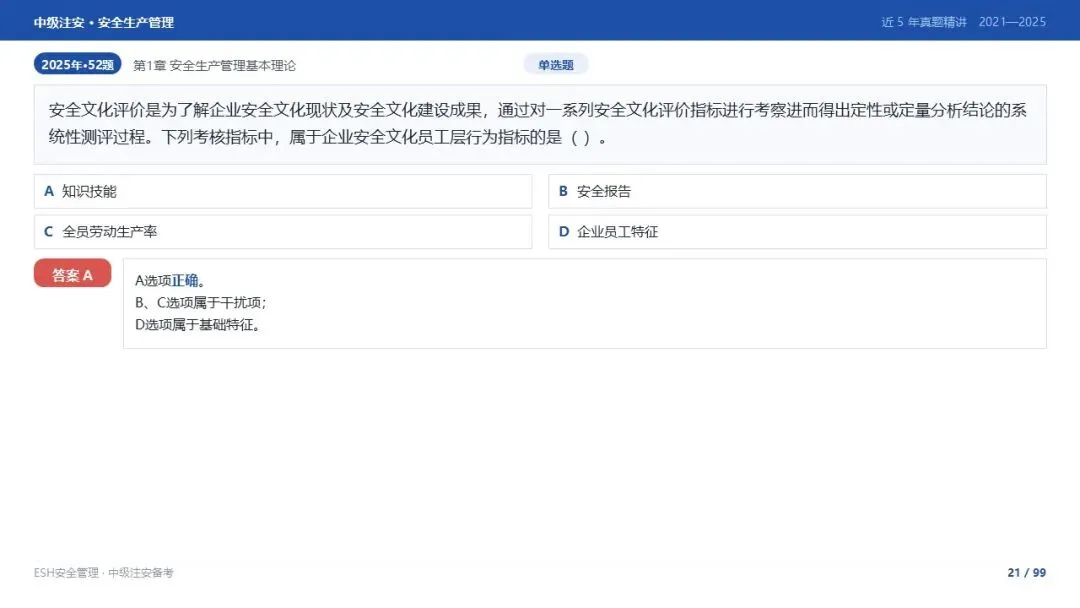
Task: Click the 2025年·52题 badge
Action: click(77, 64)
